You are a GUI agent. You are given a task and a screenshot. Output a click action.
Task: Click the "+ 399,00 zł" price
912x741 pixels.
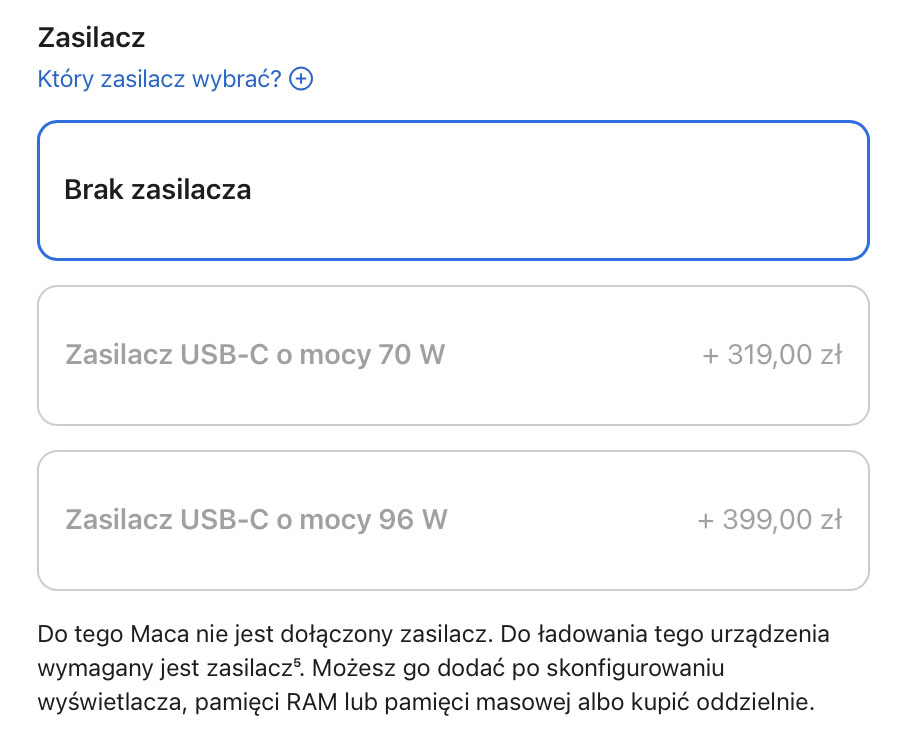(x=771, y=520)
